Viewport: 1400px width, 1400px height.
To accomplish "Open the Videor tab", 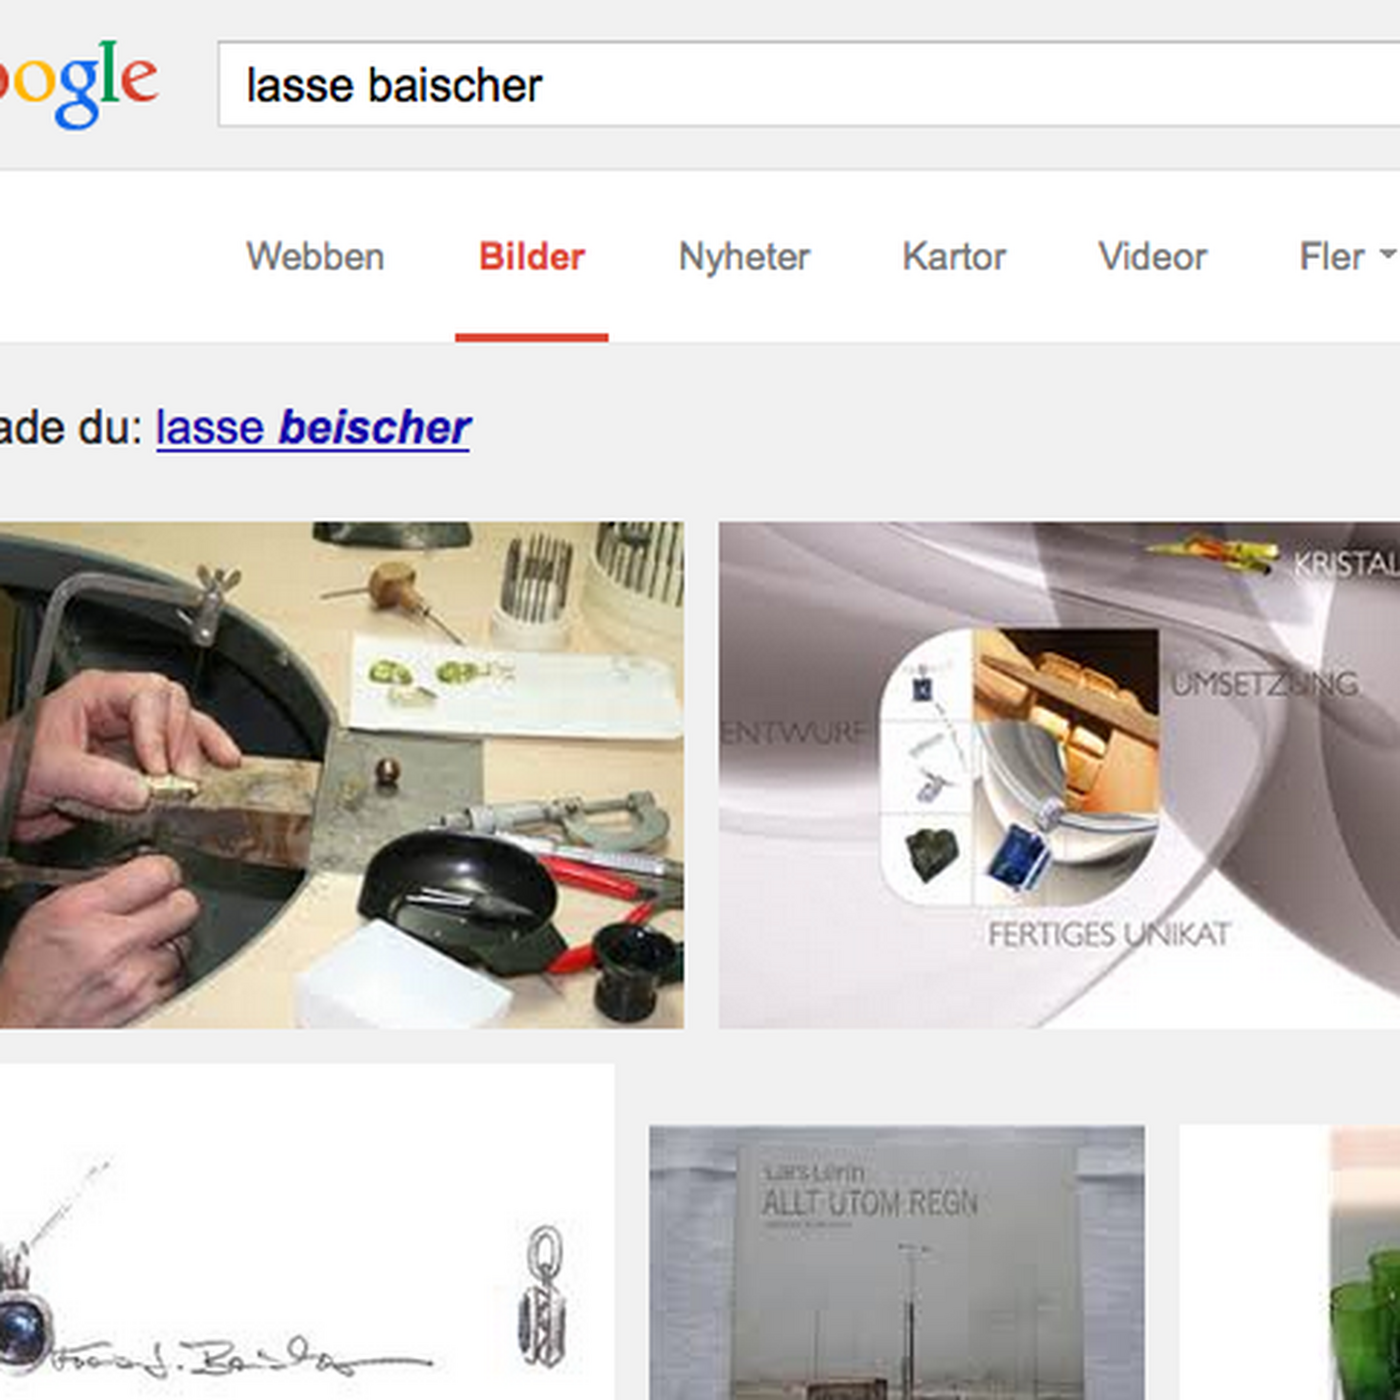I will coord(1152,257).
